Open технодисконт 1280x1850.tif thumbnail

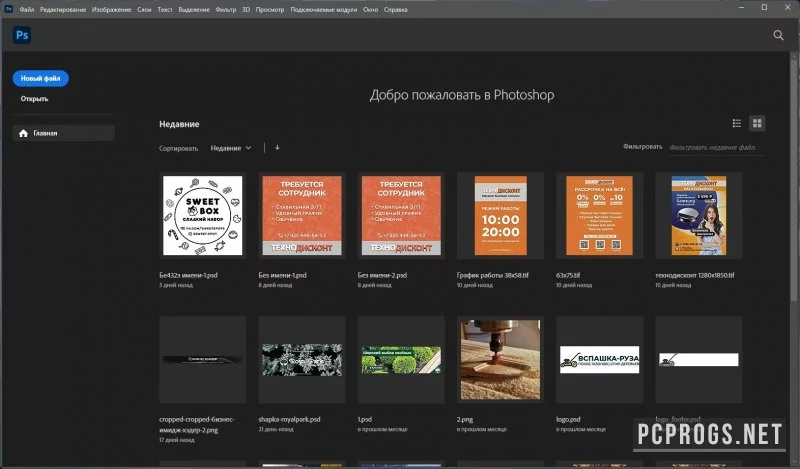pyautogui.click(x=699, y=215)
